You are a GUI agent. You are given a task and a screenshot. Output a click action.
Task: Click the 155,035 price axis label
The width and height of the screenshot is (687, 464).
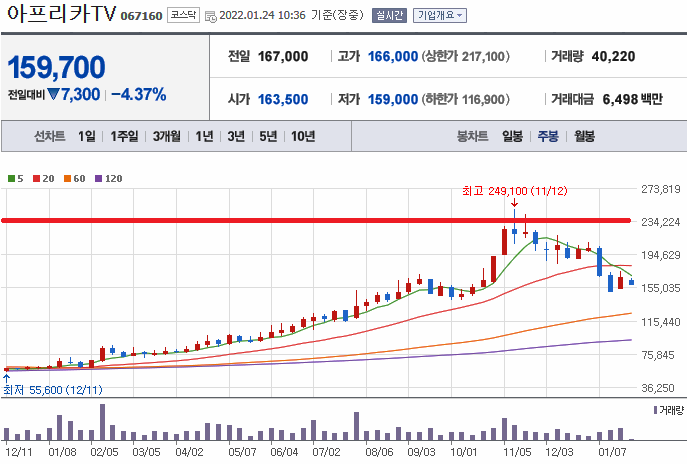coord(661,288)
